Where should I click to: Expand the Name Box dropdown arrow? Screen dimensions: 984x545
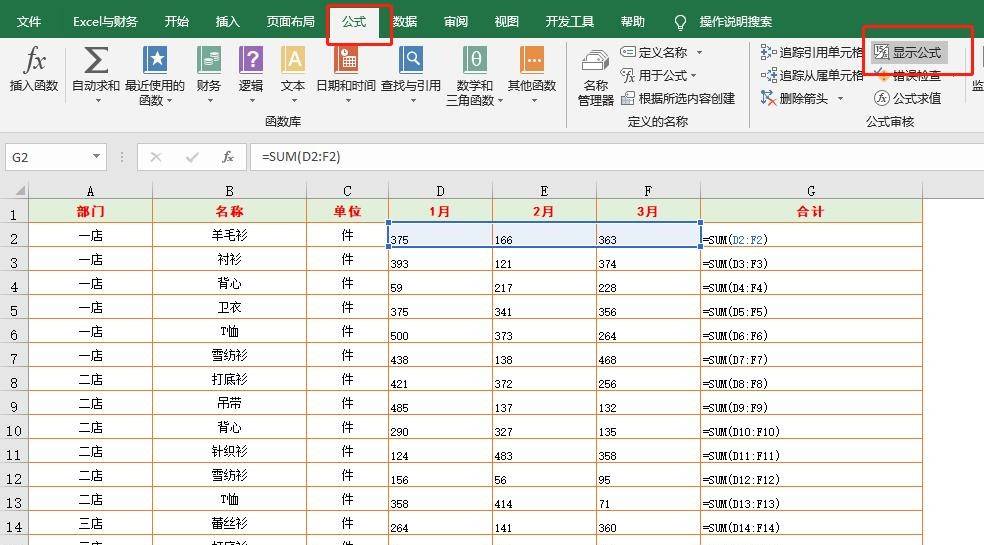[96, 156]
